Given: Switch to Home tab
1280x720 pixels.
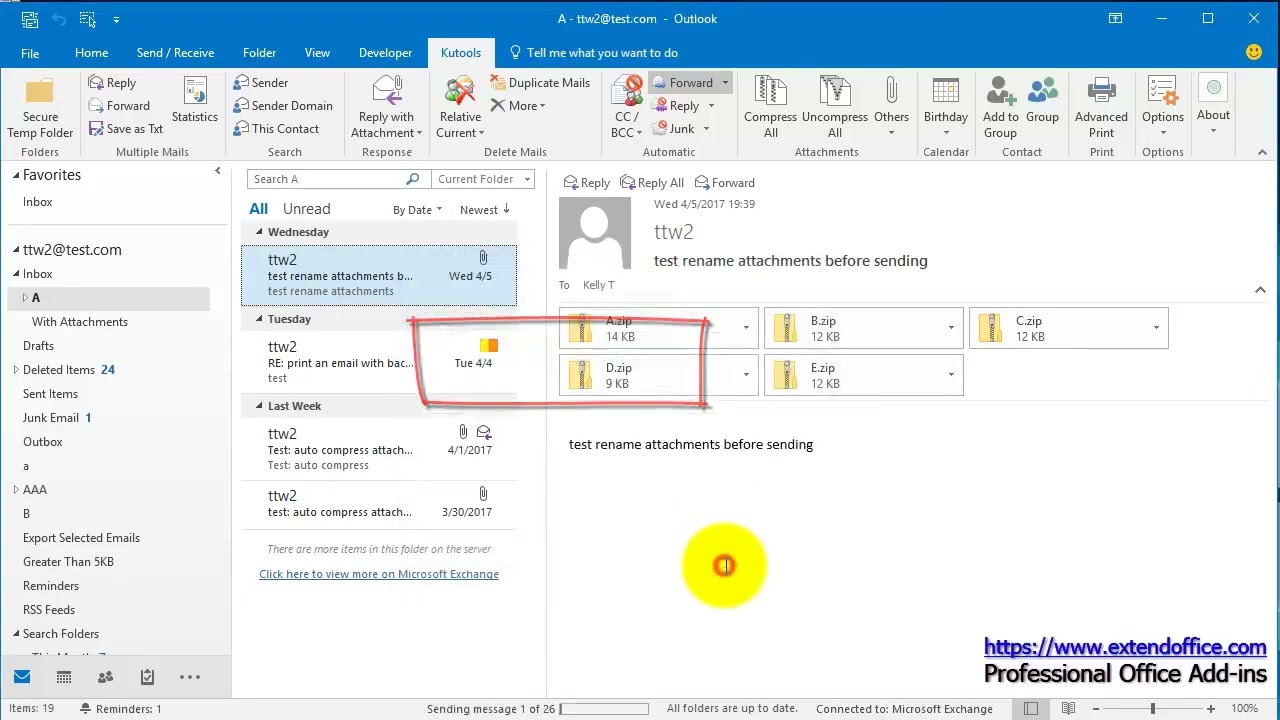Looking at the screenshot, I should point(91,53).
